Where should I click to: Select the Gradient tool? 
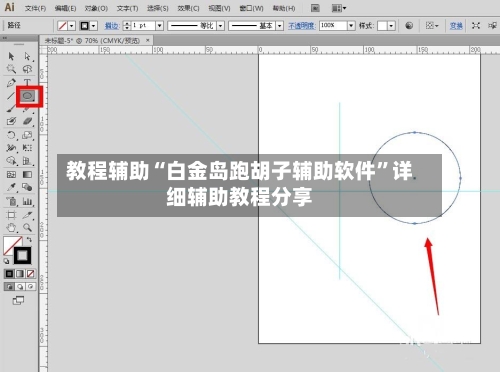point(27,174)
